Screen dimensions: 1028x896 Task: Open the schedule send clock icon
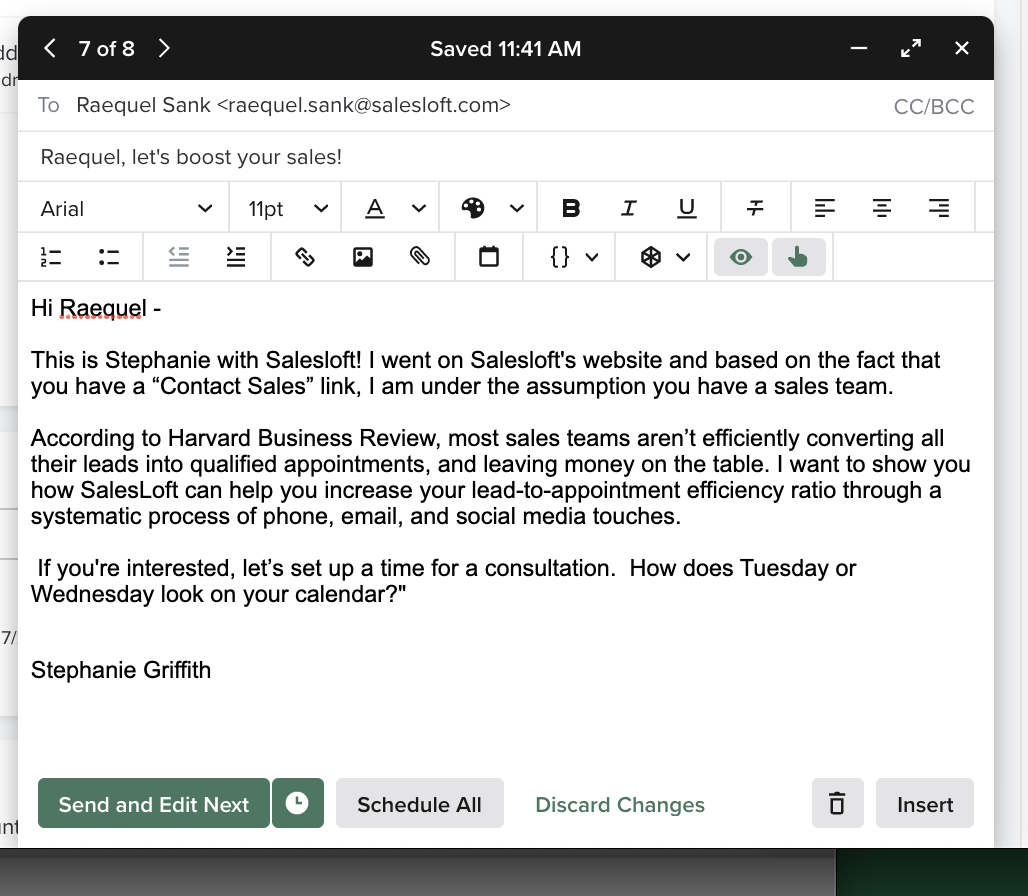[x=298, y=804]
